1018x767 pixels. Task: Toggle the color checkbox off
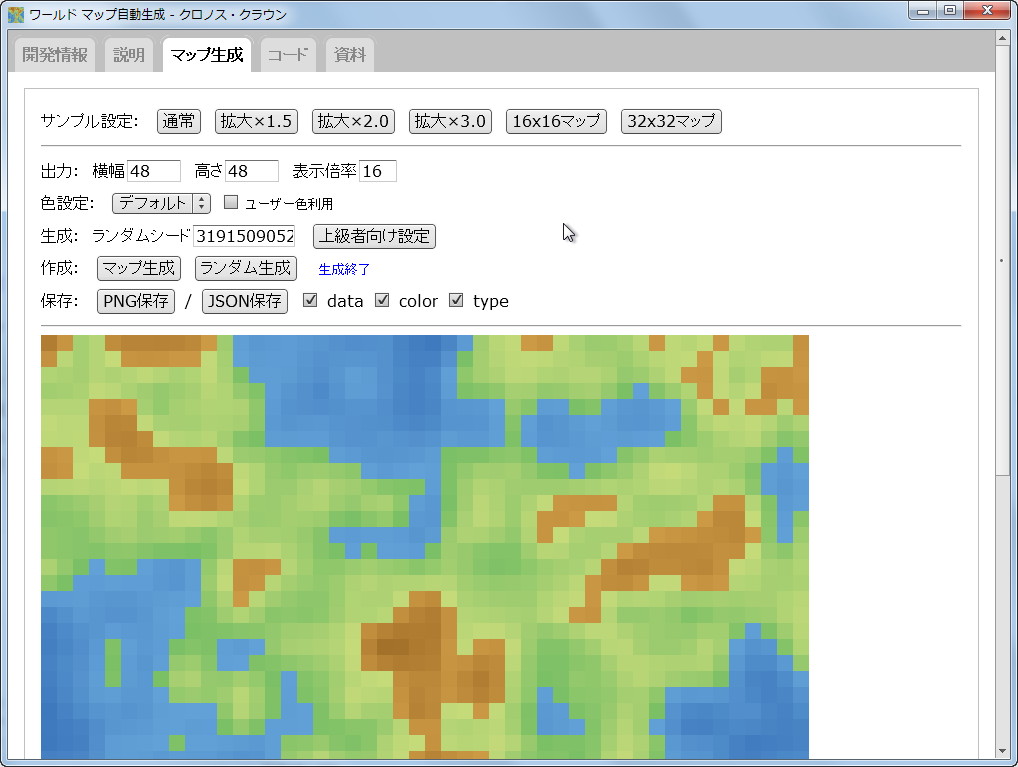pos(382,300)
